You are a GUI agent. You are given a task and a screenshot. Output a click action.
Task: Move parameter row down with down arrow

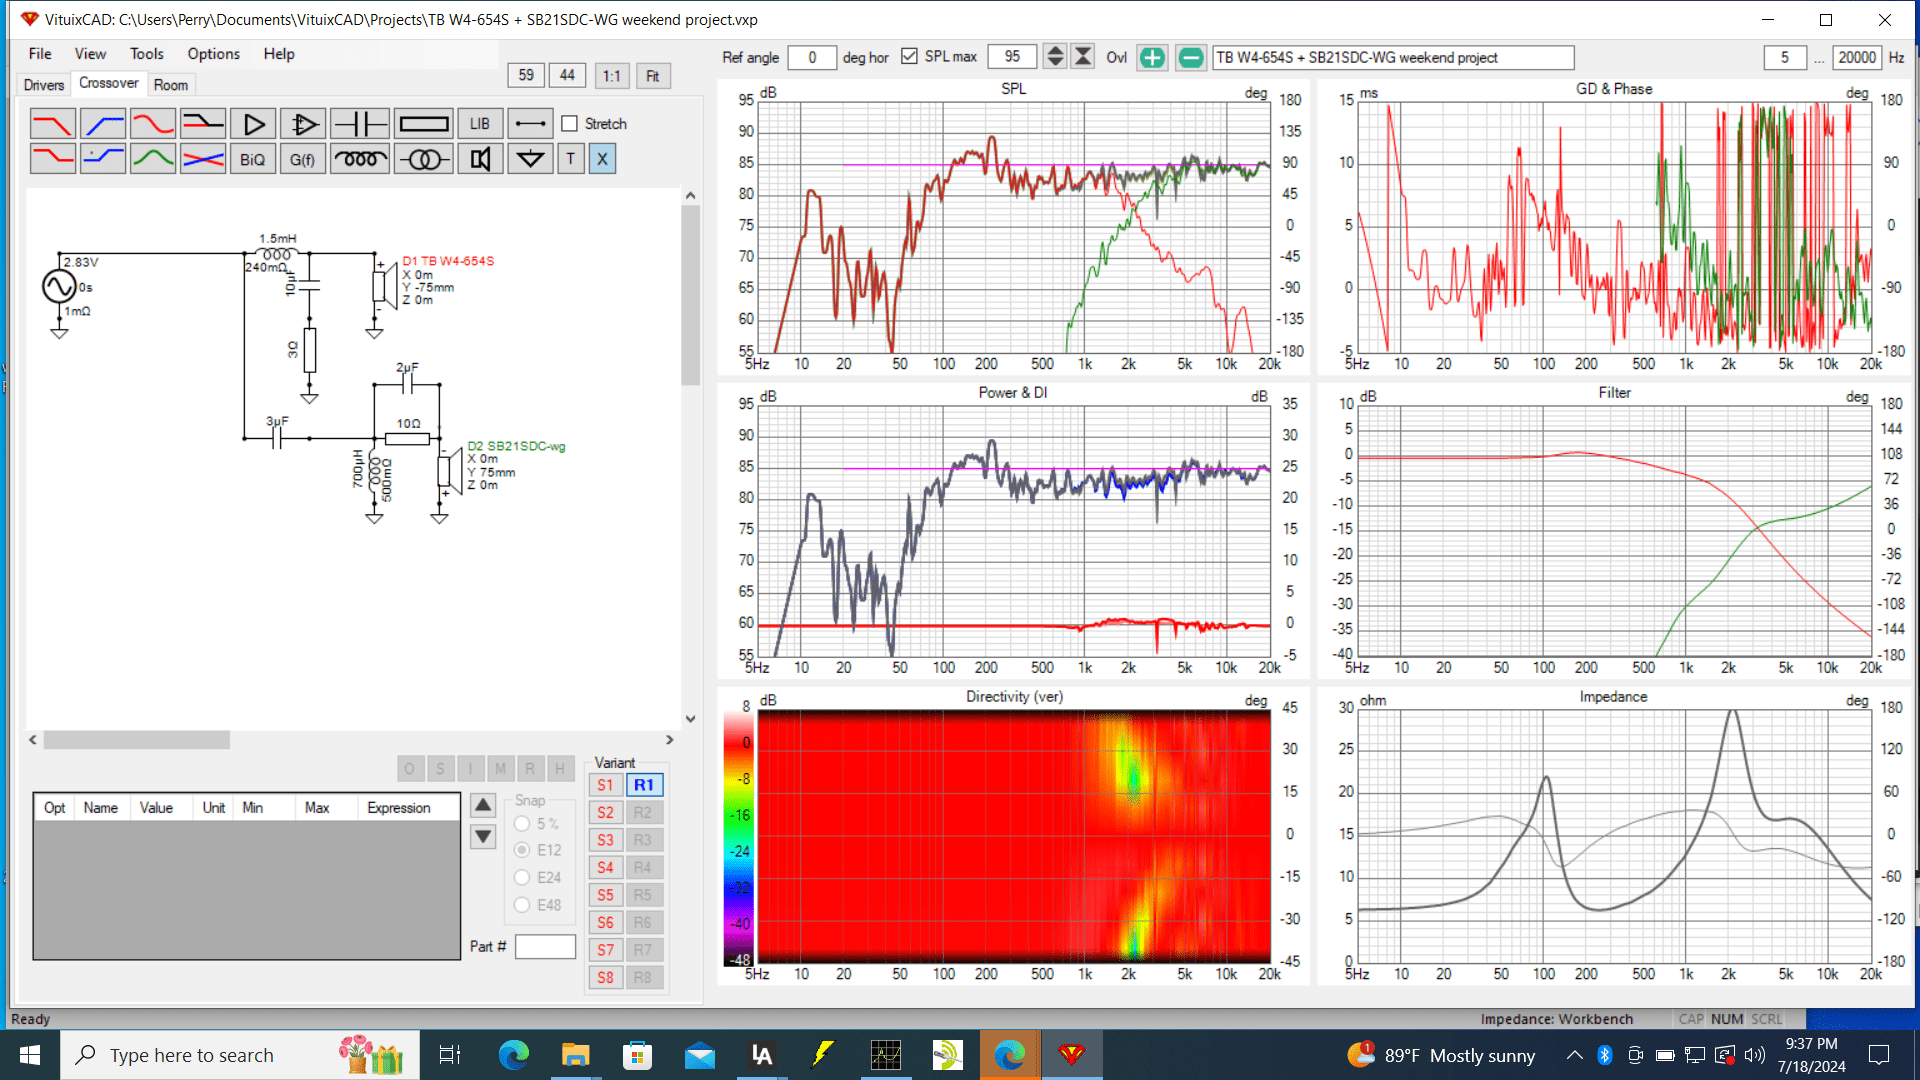pyautogui.click(x=483, y=836)
